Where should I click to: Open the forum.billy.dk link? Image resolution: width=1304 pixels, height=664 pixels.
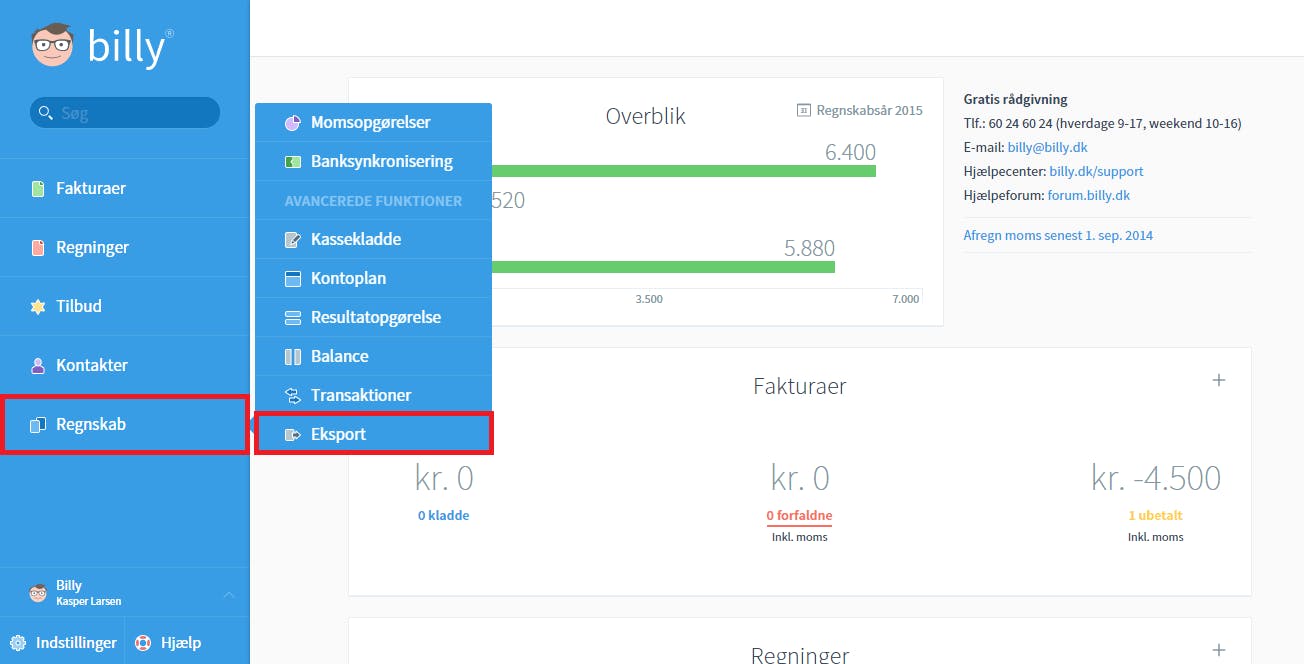1089,196
